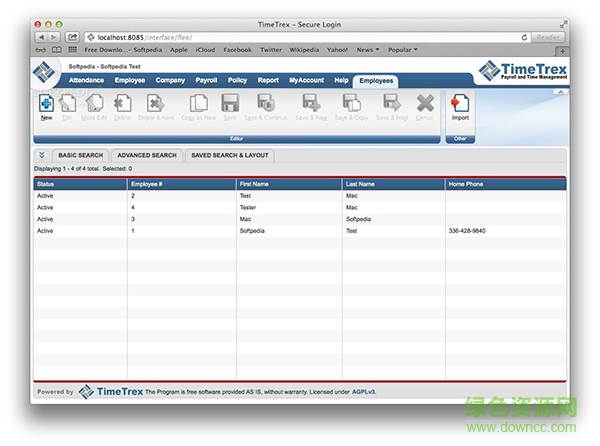Click the Save & New icon
Image resolution: width=600 pixels, height=446 pixels.
pos(311,103)
